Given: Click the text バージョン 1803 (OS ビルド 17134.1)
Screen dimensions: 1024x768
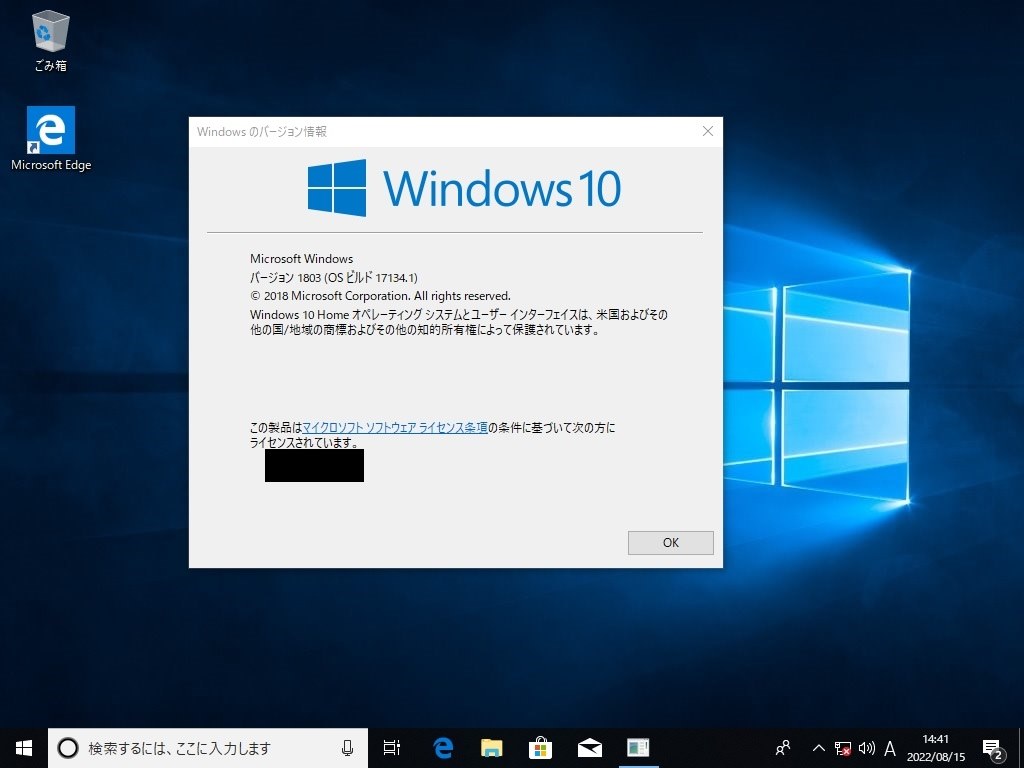Looking at the screenshot, I should (x=334, y=278).
